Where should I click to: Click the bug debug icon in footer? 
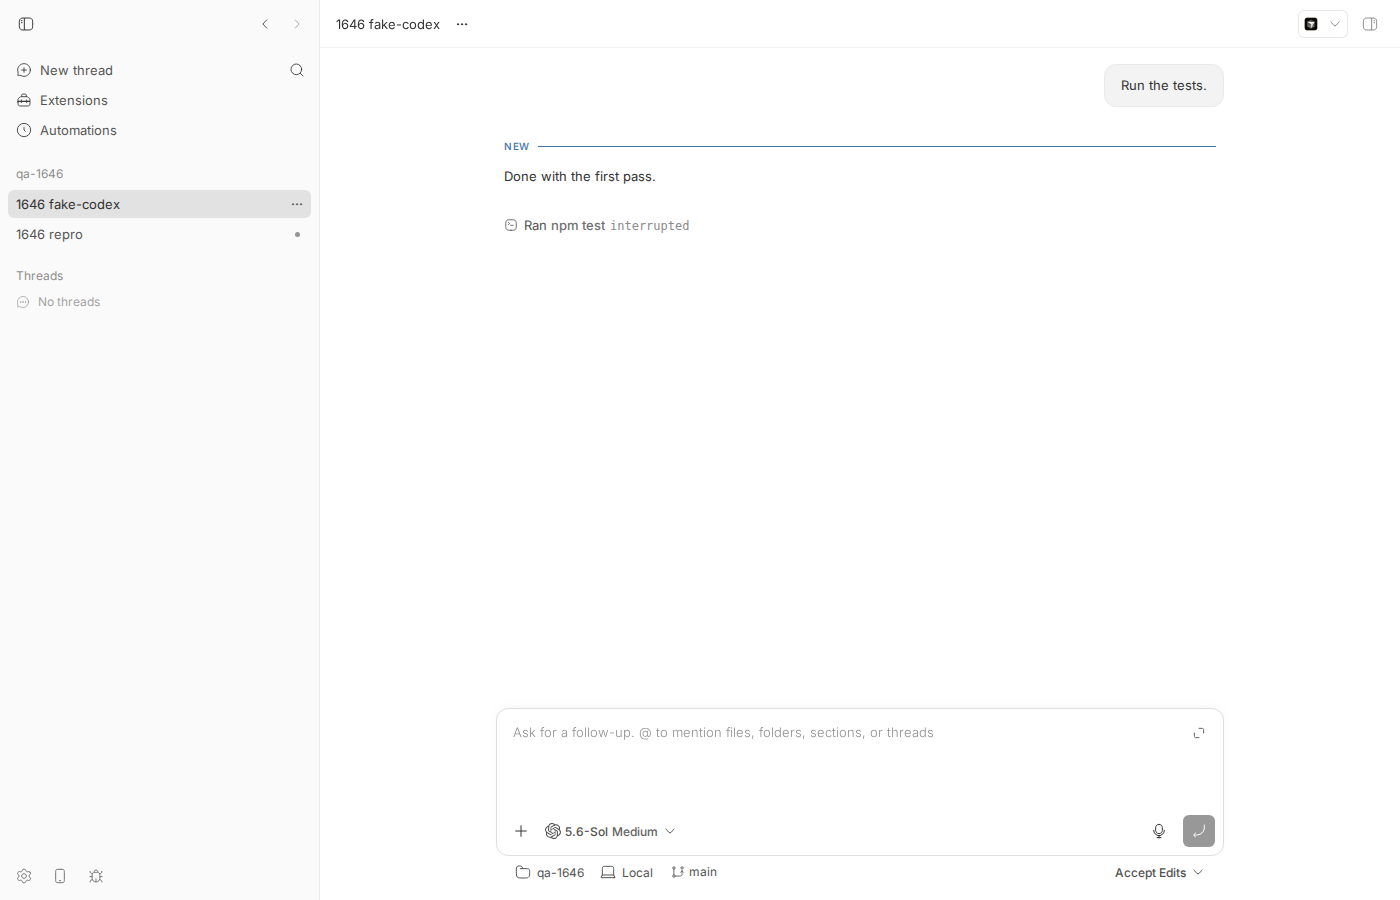pyautogui.click(x=96, y=876)
